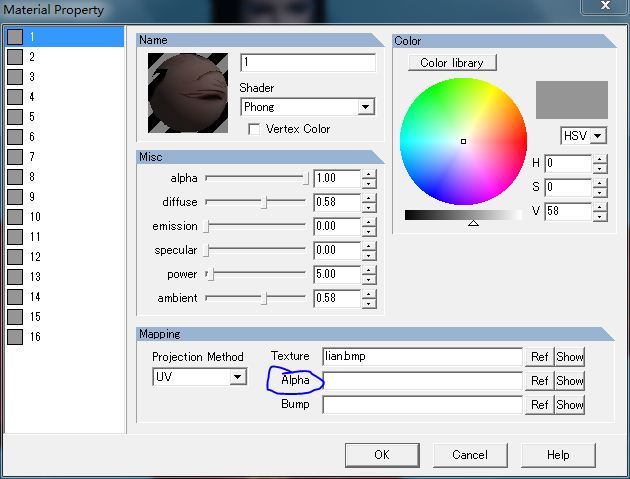Increase specular with the up spinner
This screenshot has width=630, height=479.
368,246
